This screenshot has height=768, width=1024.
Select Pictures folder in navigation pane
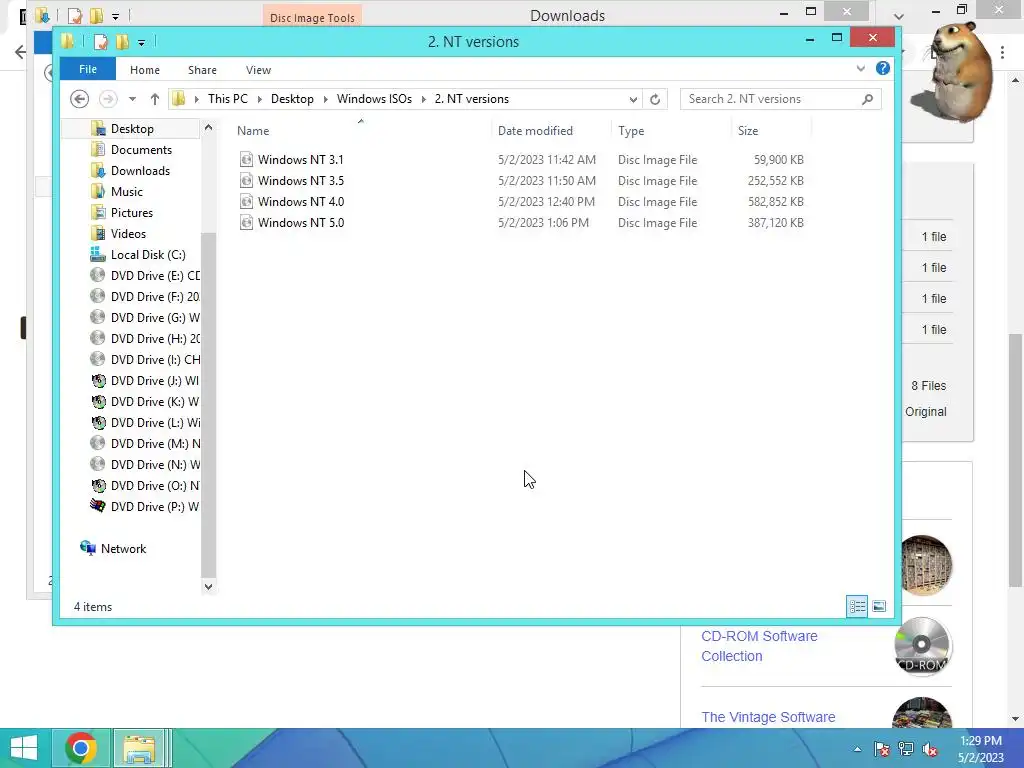pos(131,212)
